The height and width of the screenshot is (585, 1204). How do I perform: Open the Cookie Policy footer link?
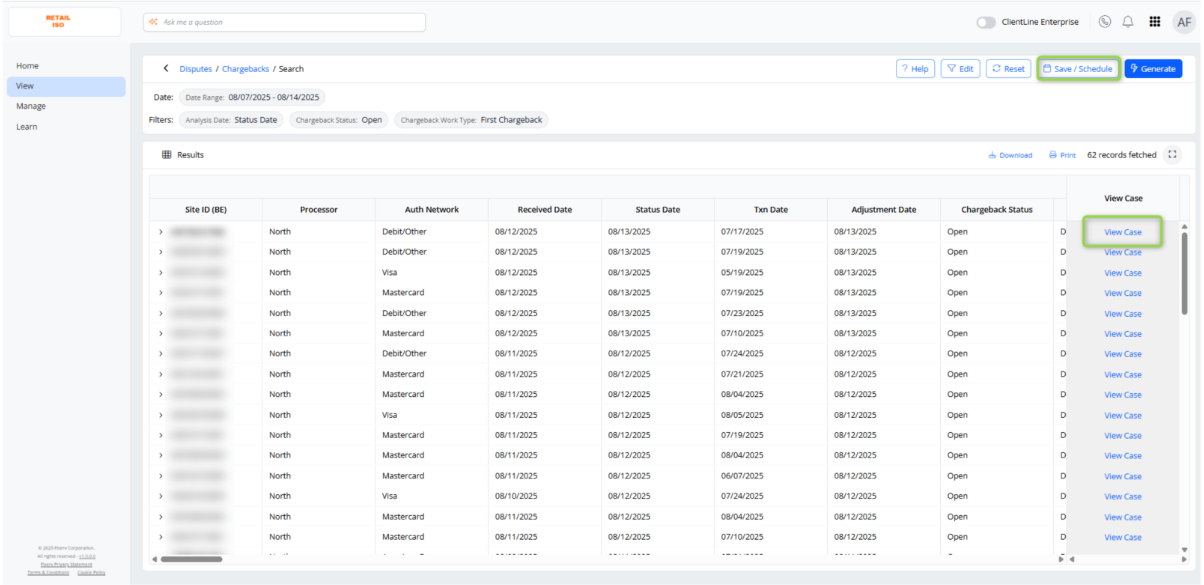pyautogui.click(x=91, y=572)
